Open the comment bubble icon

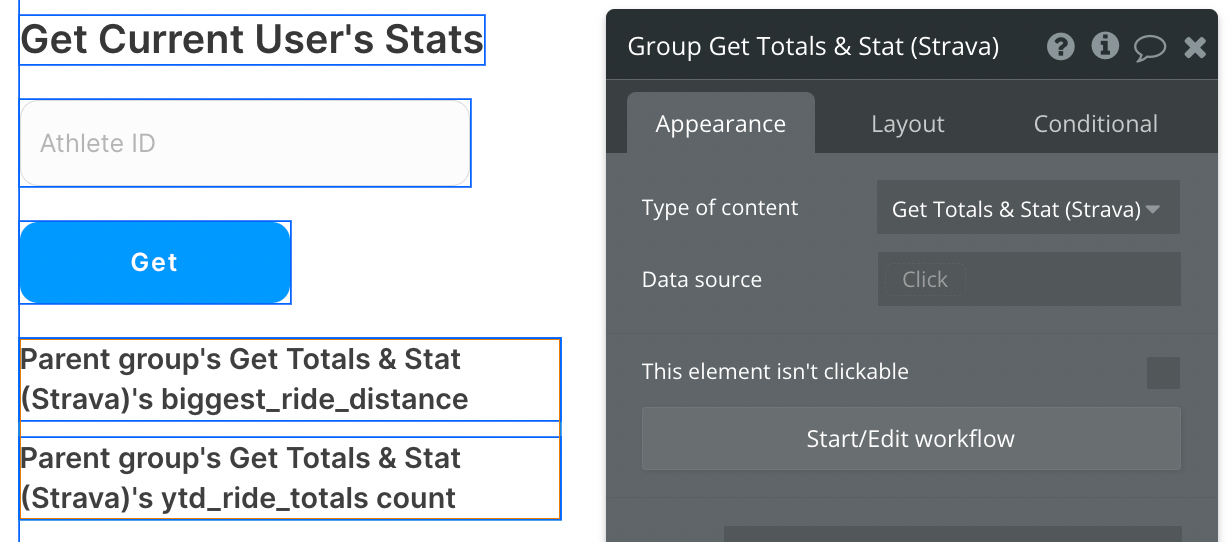(1150, 47)
